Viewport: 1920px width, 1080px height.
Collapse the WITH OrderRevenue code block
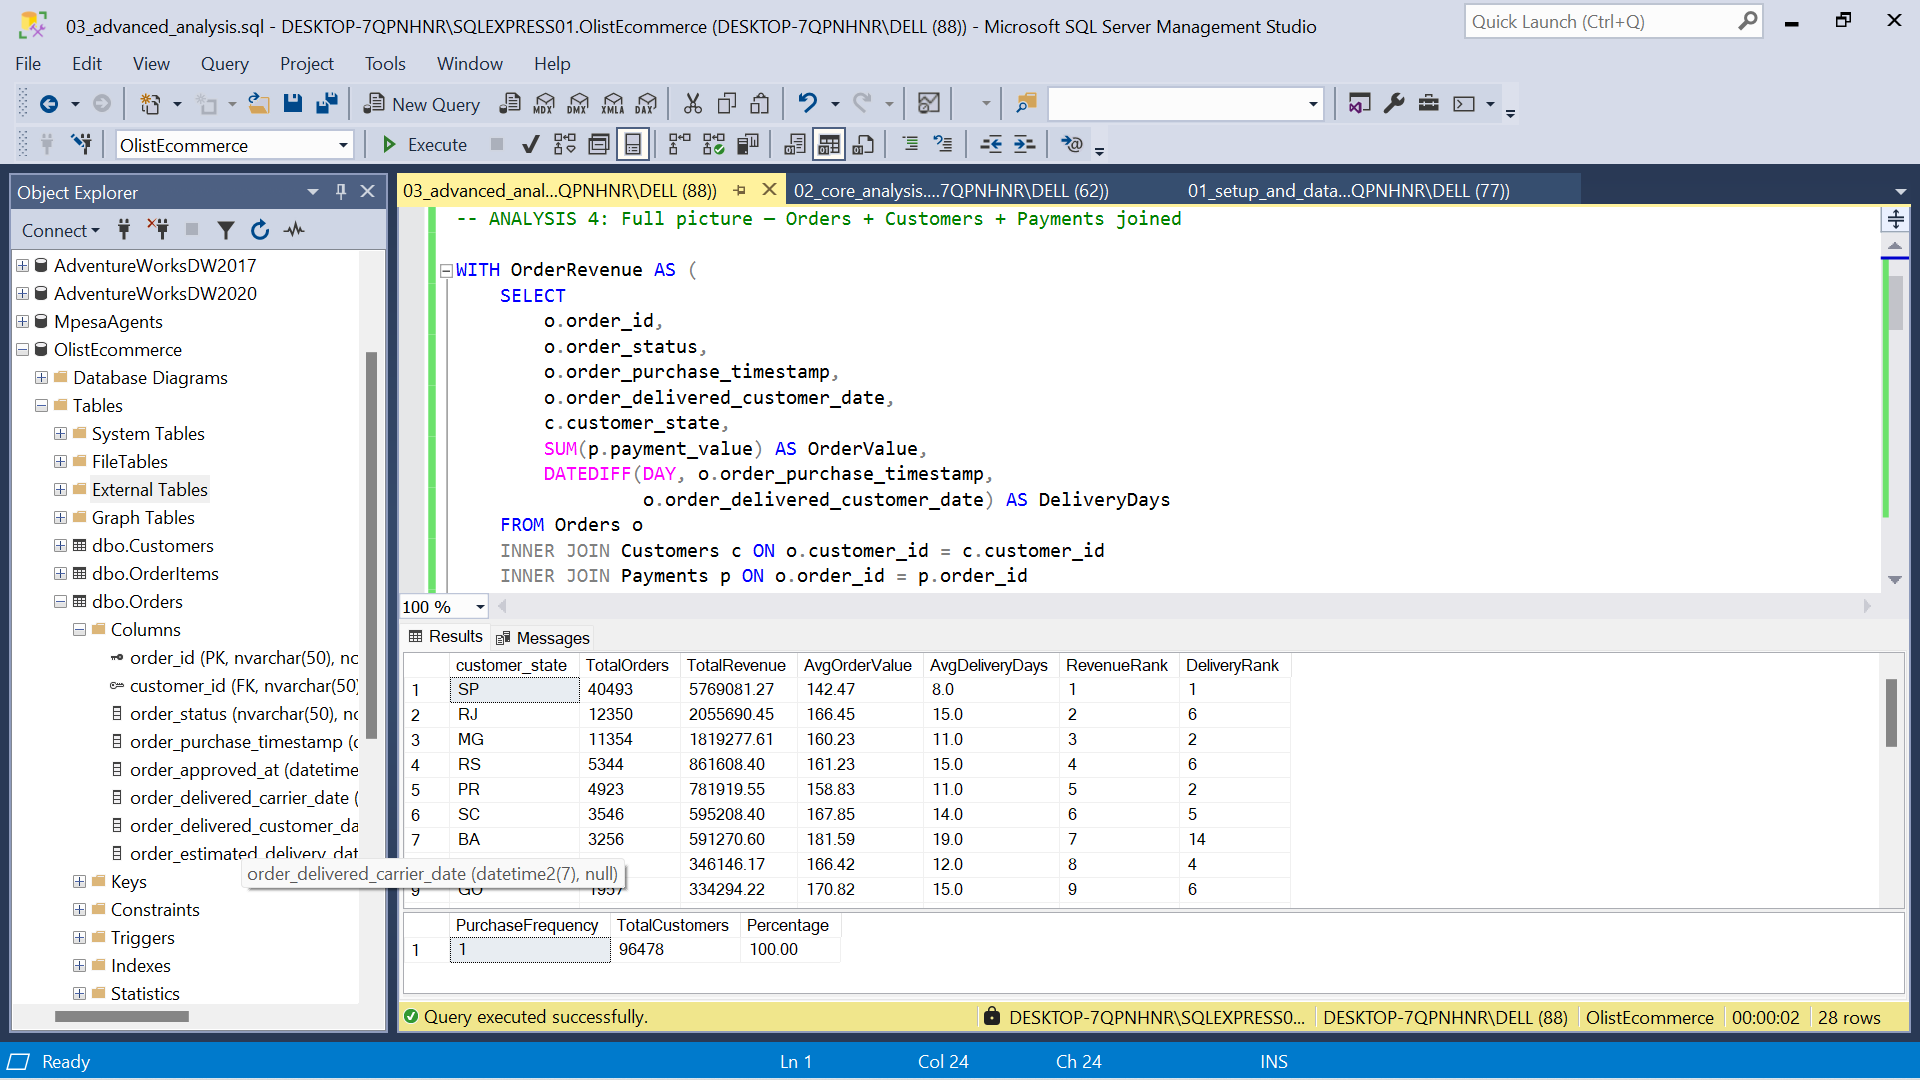coord(446,271)
